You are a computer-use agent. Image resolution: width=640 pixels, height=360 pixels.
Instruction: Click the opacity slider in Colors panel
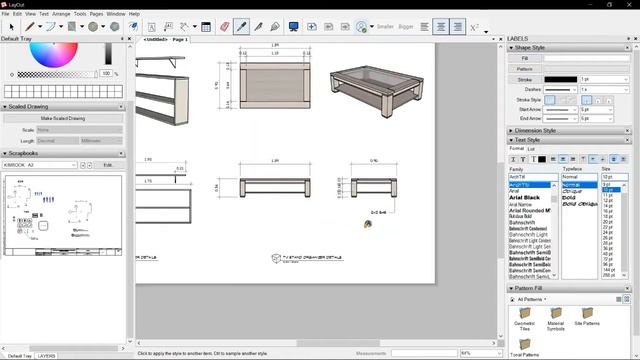click(57, 74)
